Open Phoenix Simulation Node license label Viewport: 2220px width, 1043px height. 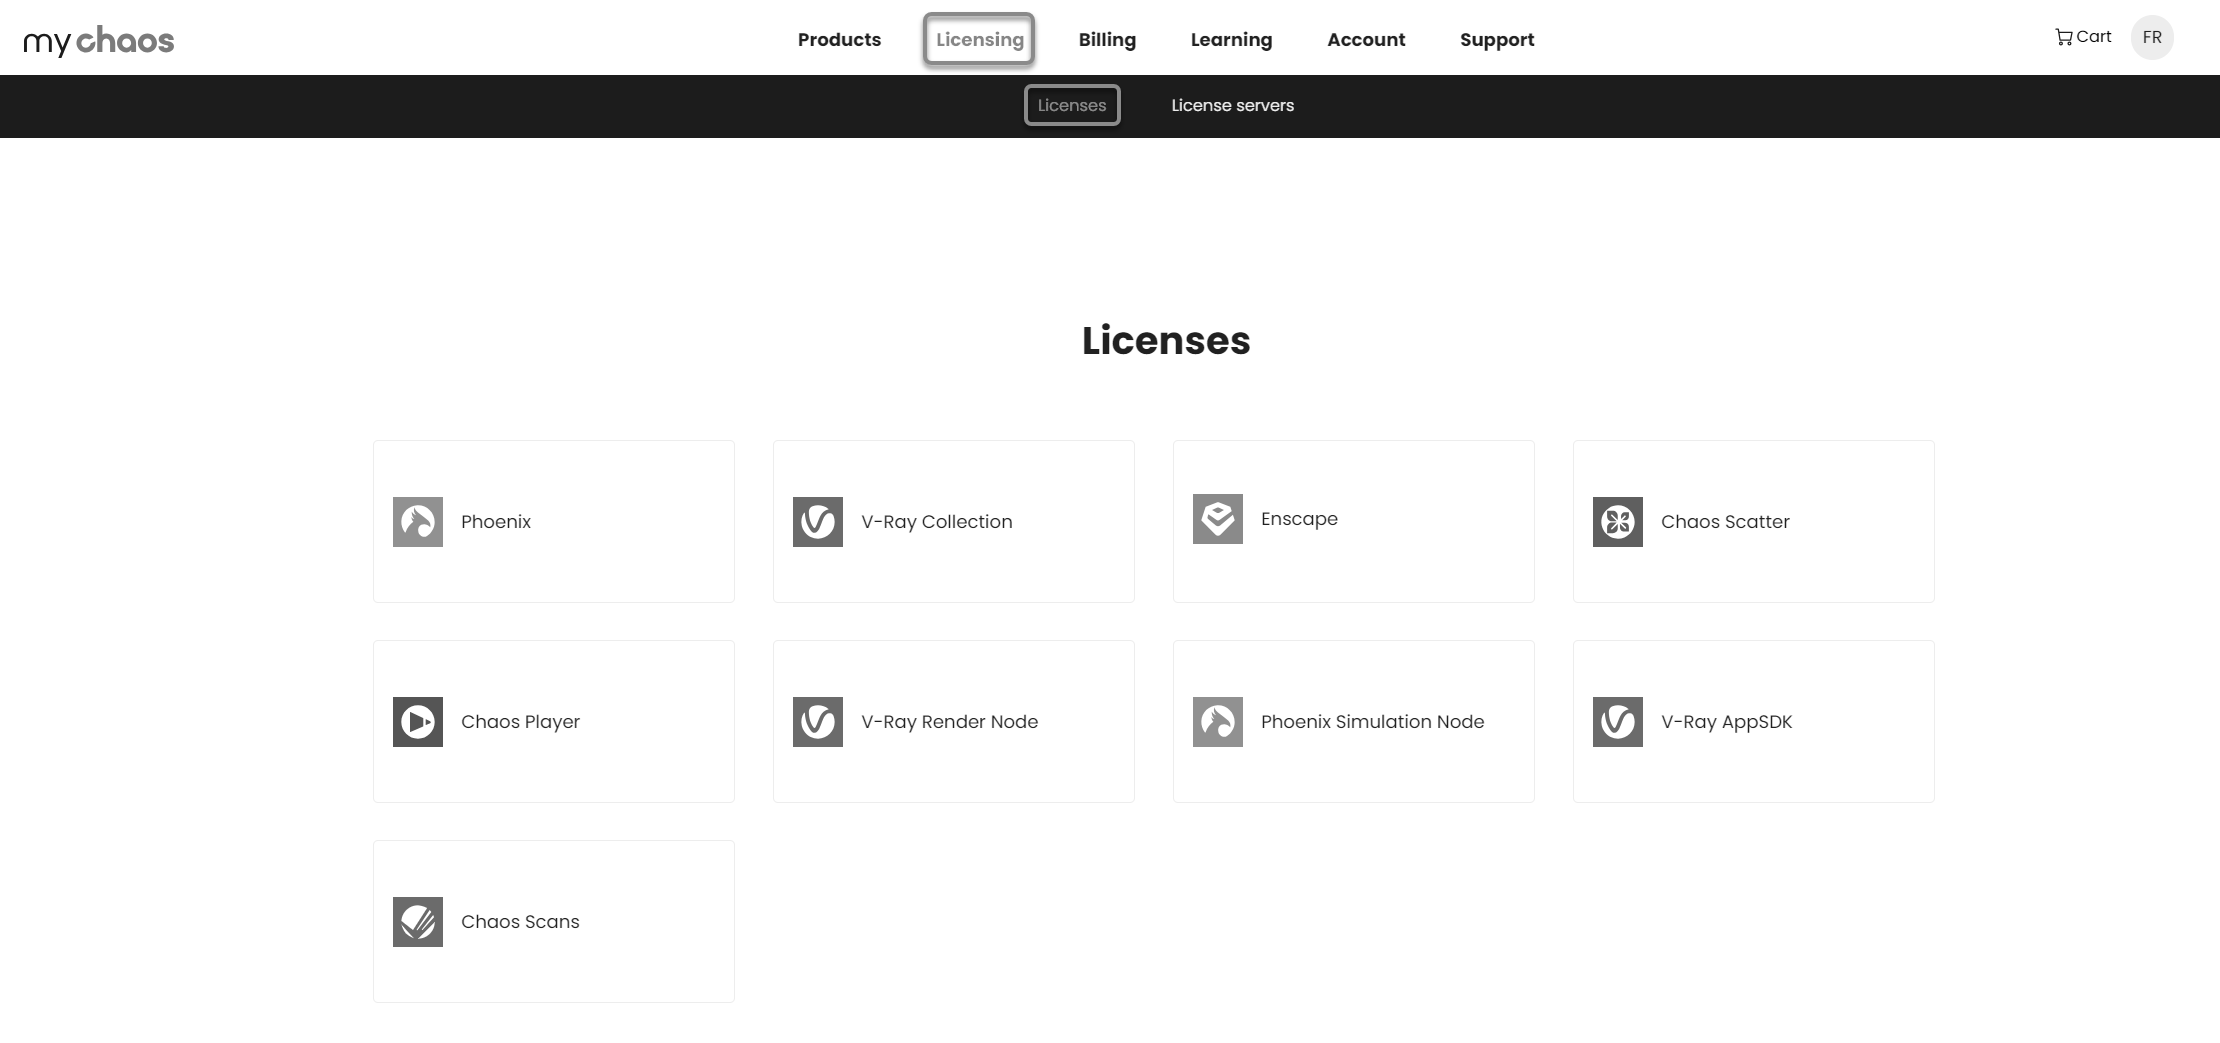[x=1372, y=722]
